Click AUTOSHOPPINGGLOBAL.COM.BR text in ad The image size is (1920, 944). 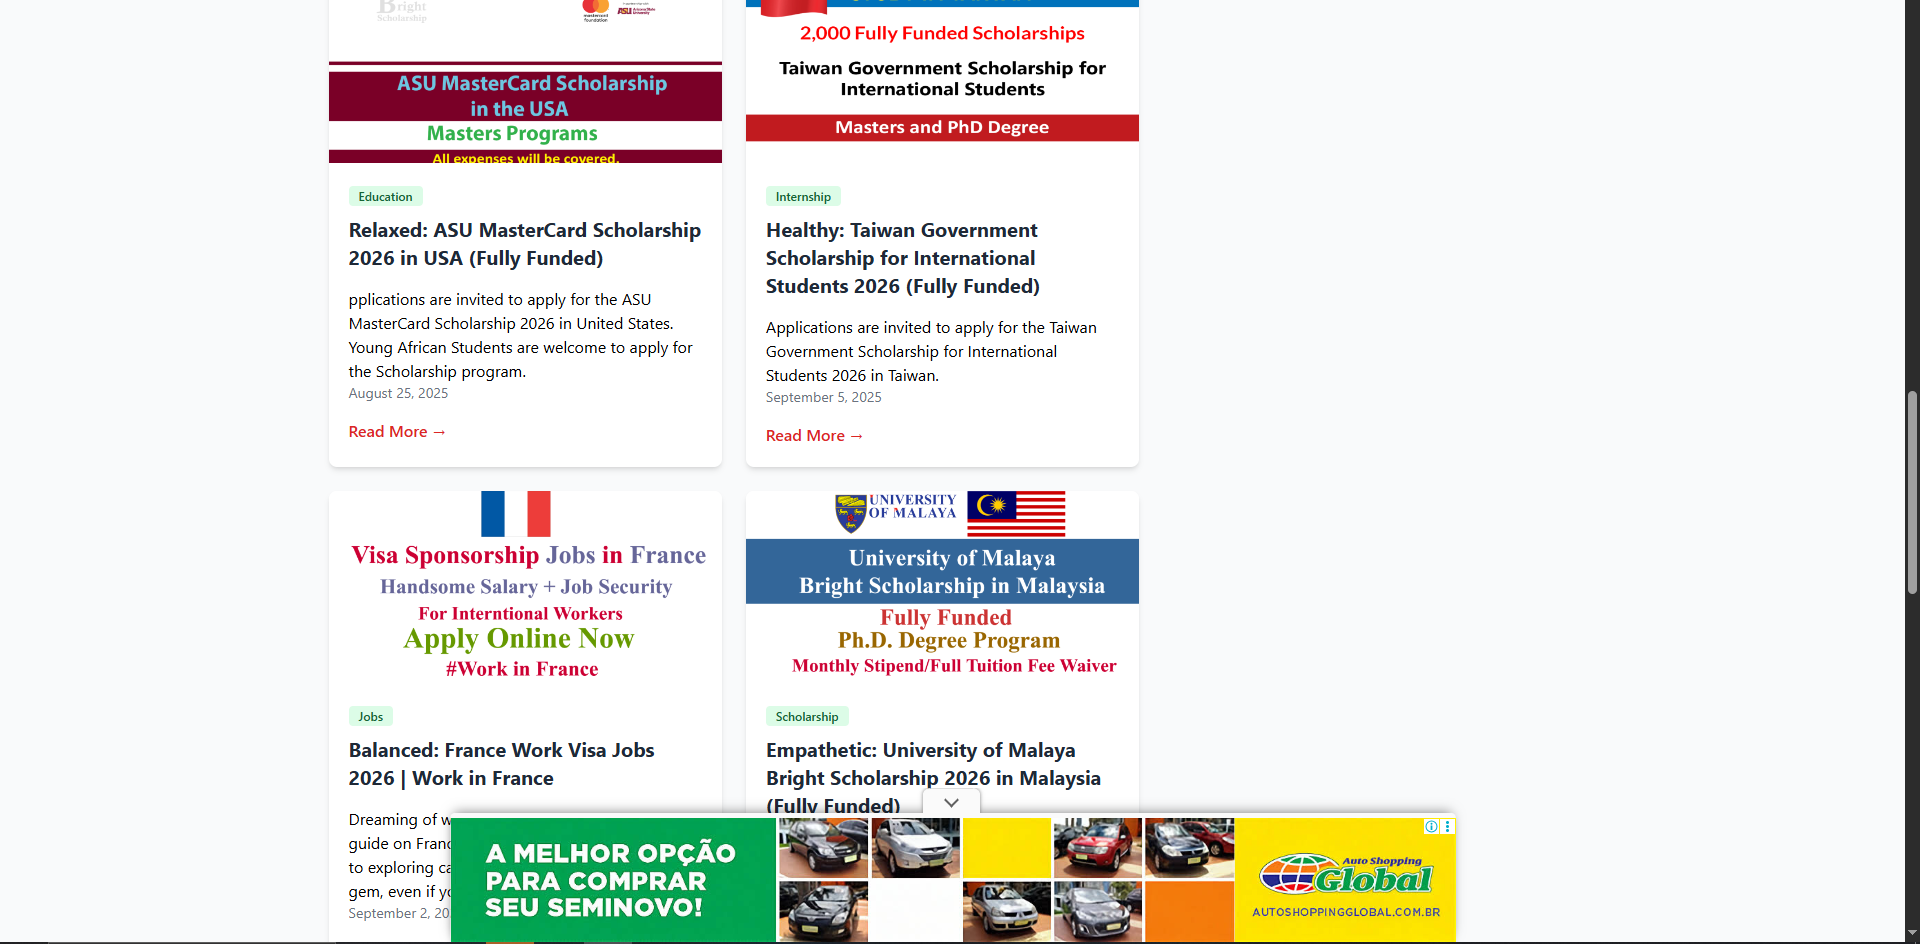pyautogui.click(x=1346, y=912)
